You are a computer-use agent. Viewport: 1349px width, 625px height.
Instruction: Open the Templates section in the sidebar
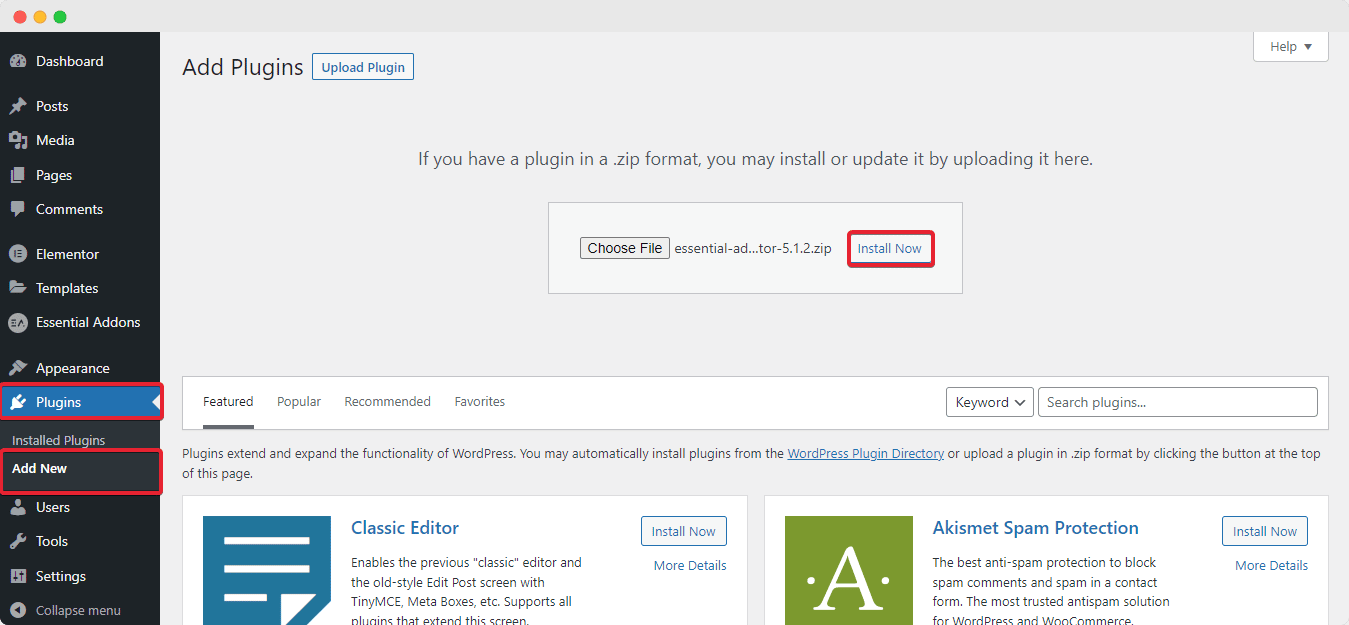(x=20, y=288)
